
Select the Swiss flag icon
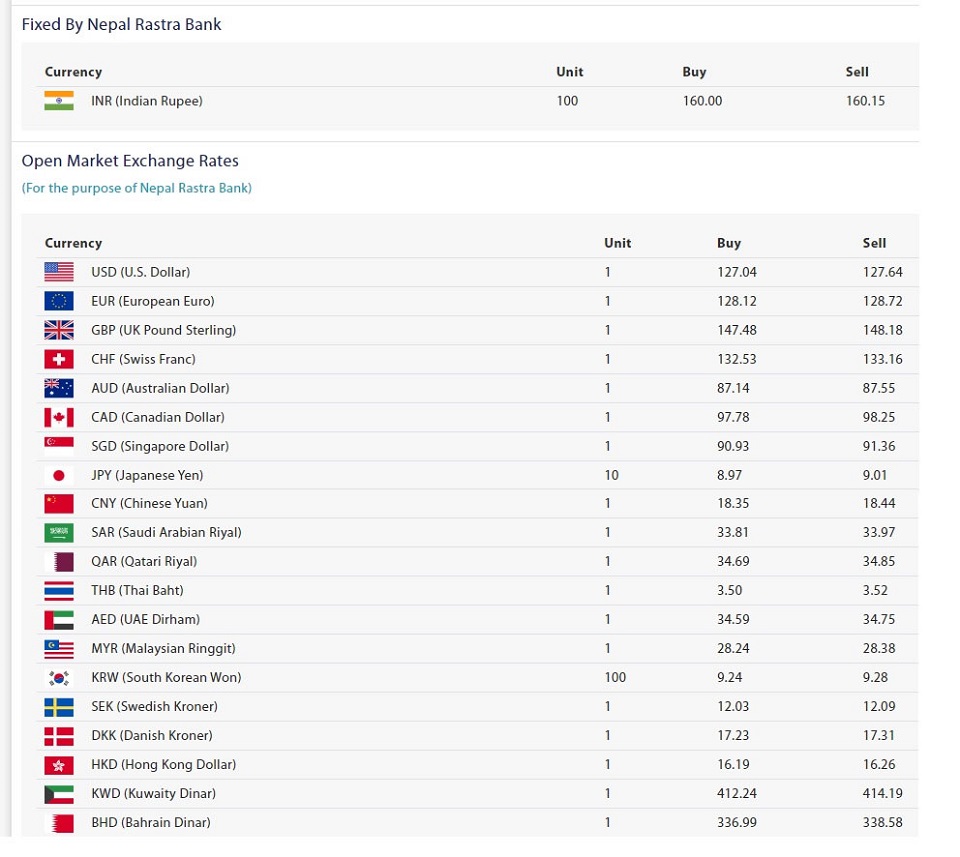59,359
